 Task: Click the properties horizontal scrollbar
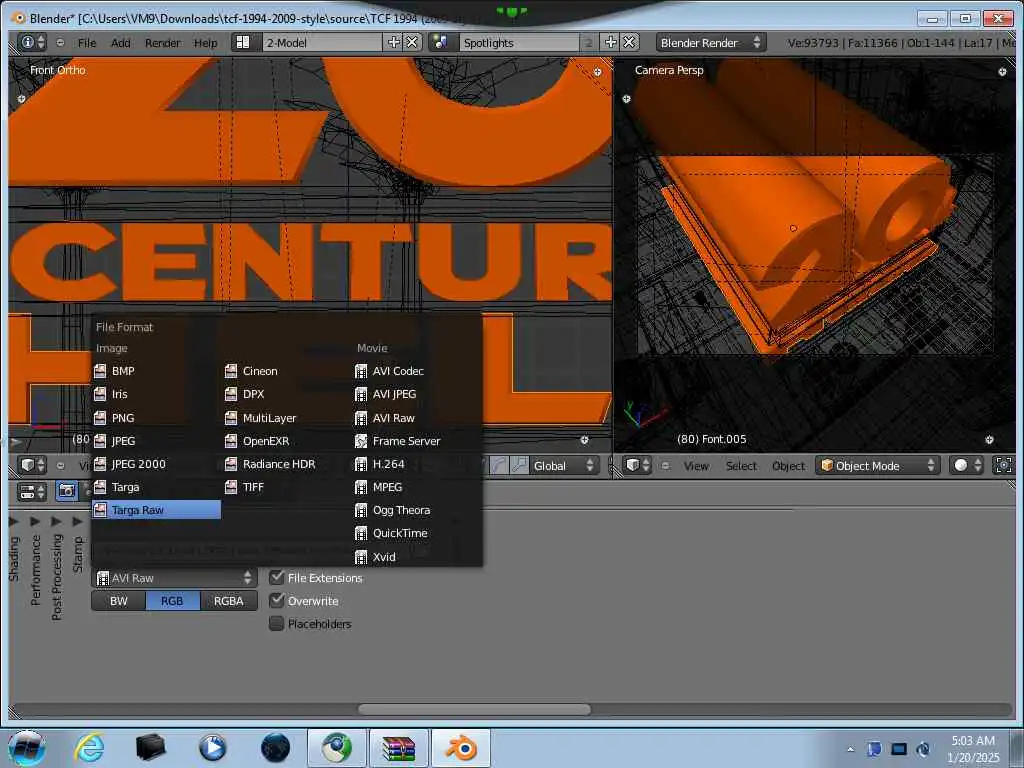474,709
